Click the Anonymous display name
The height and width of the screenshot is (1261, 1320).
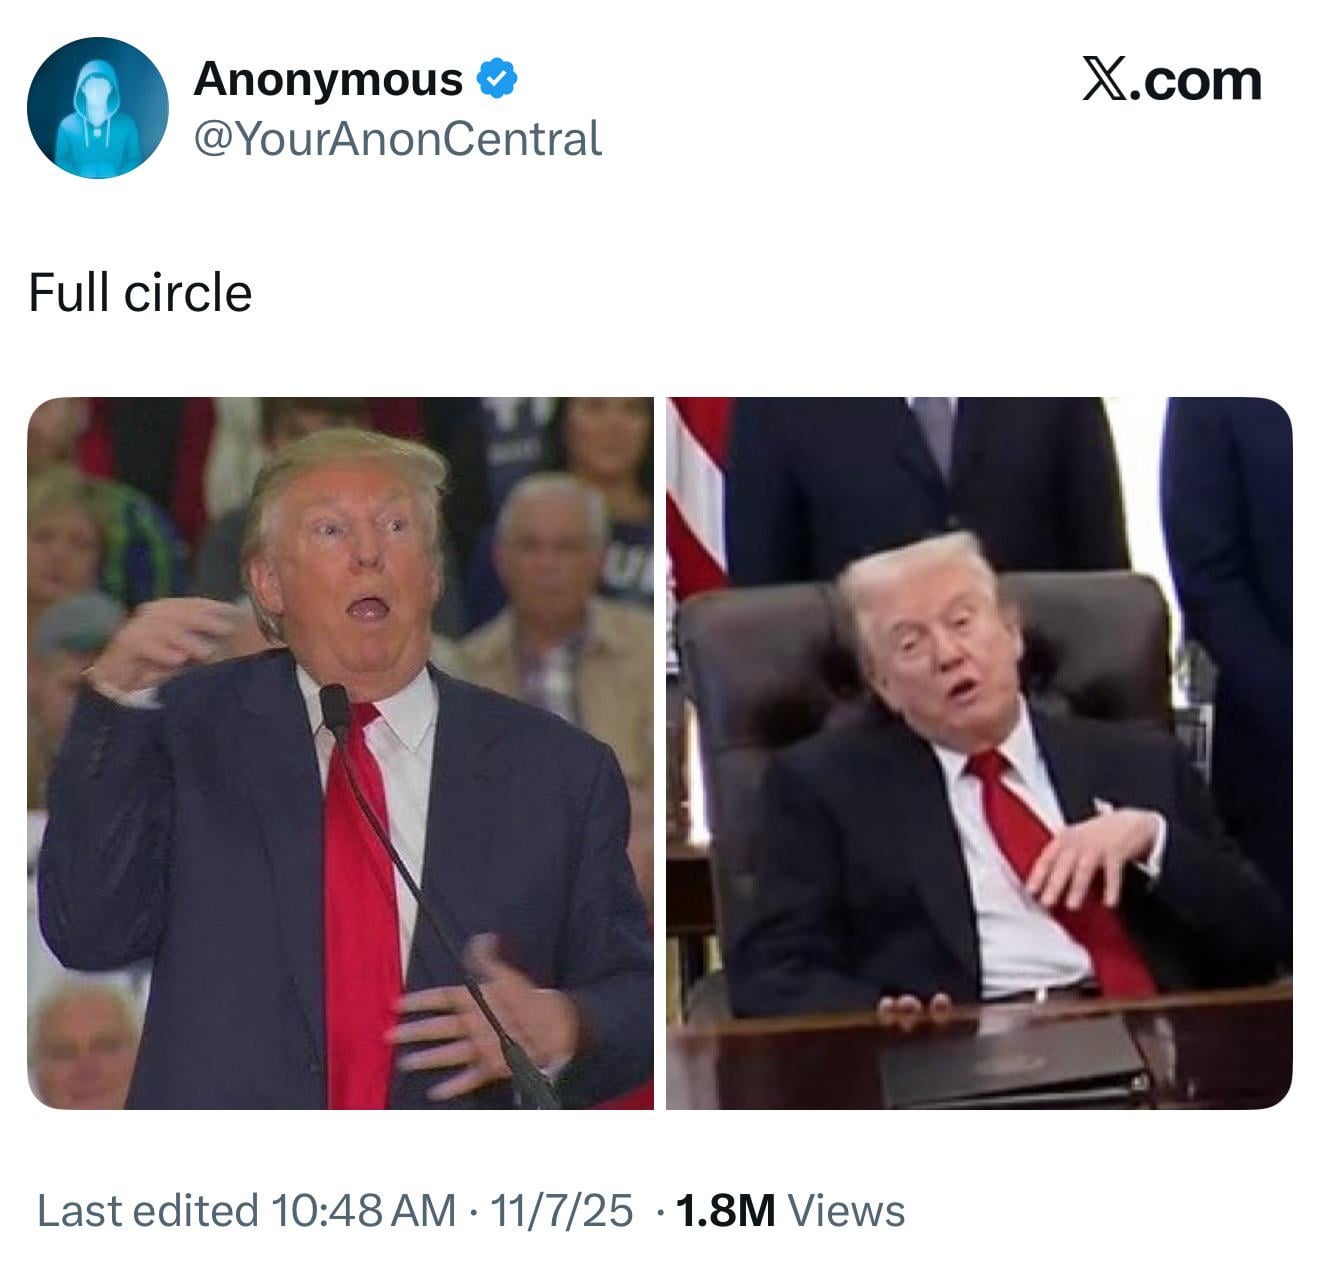pos(328,79)
